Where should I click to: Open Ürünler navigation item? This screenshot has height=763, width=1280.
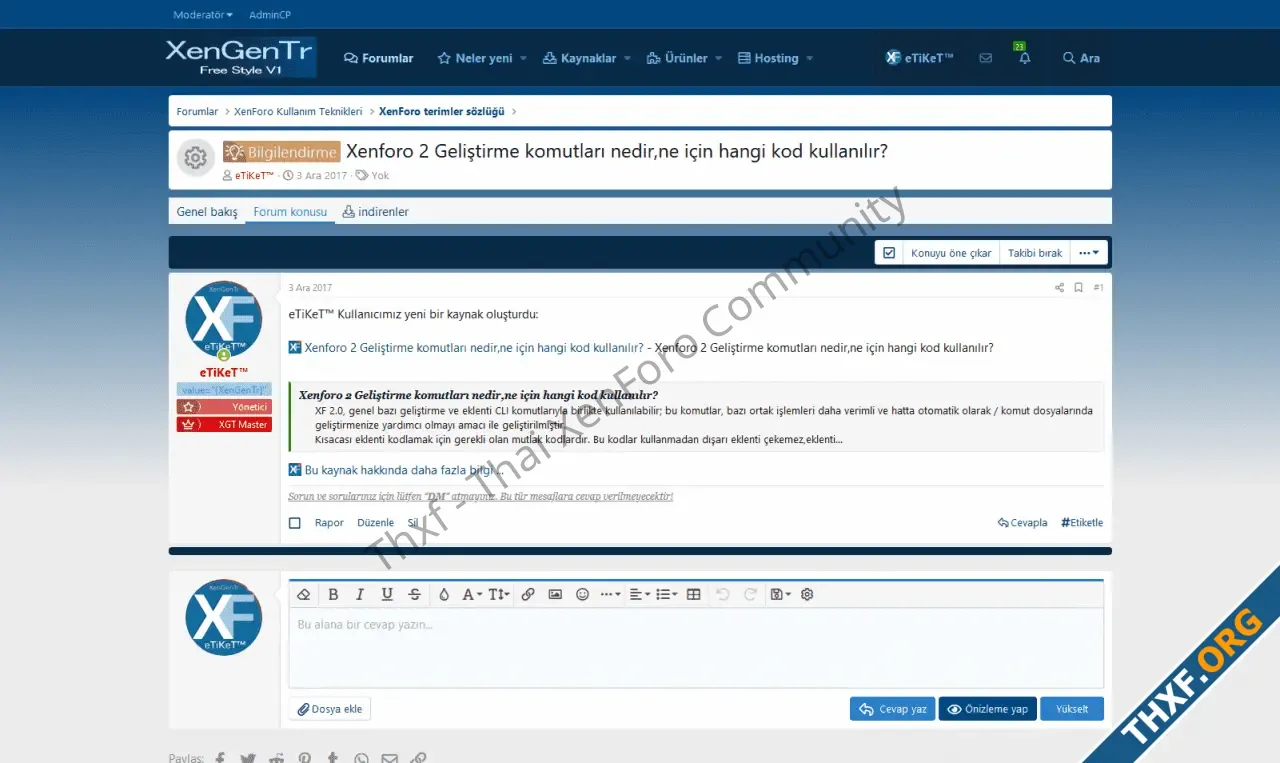(x=677, y=58)
